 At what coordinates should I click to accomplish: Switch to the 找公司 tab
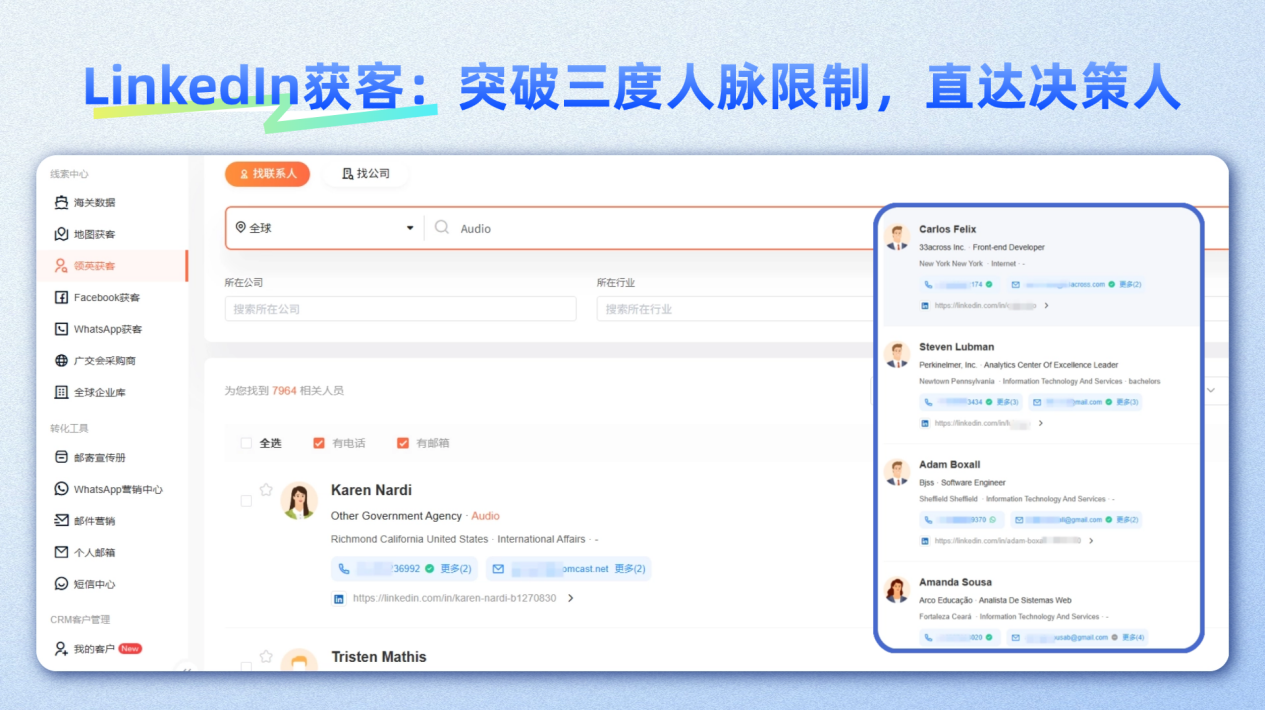[366, 174]
